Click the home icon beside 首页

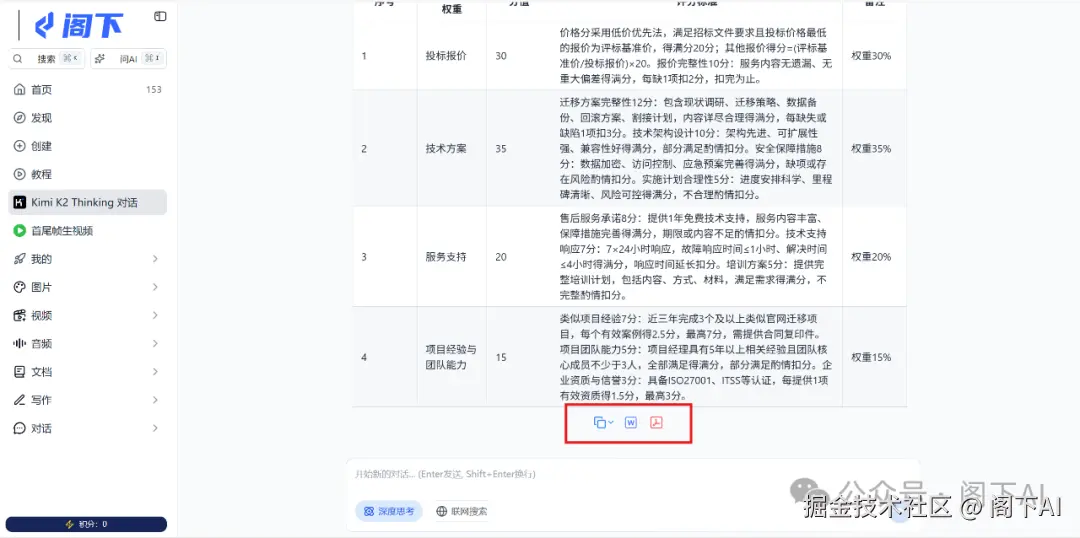(x=19, y=90)
